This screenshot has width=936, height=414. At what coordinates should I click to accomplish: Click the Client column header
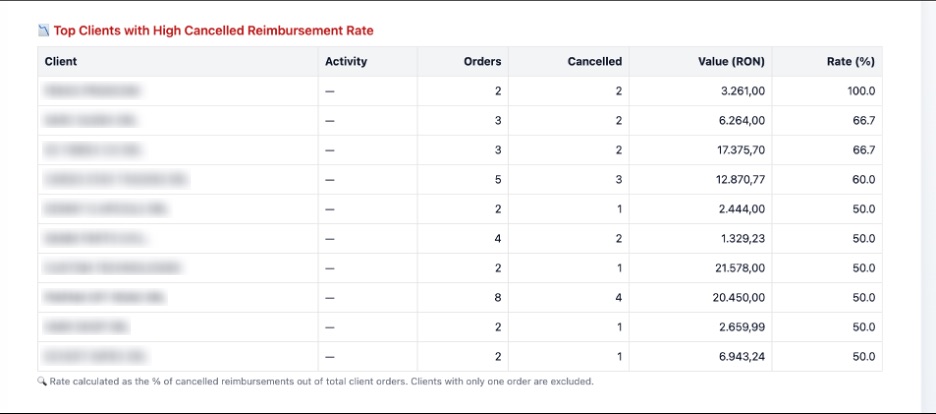[x=61, y=61]
